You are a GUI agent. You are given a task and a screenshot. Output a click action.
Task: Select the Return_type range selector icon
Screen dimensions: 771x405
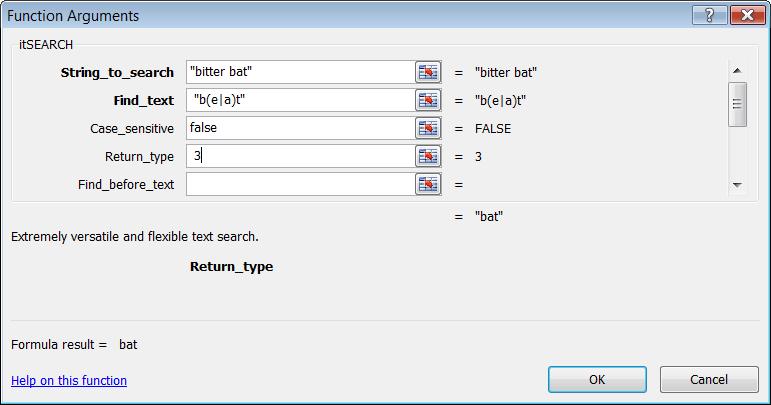(428, 156)
